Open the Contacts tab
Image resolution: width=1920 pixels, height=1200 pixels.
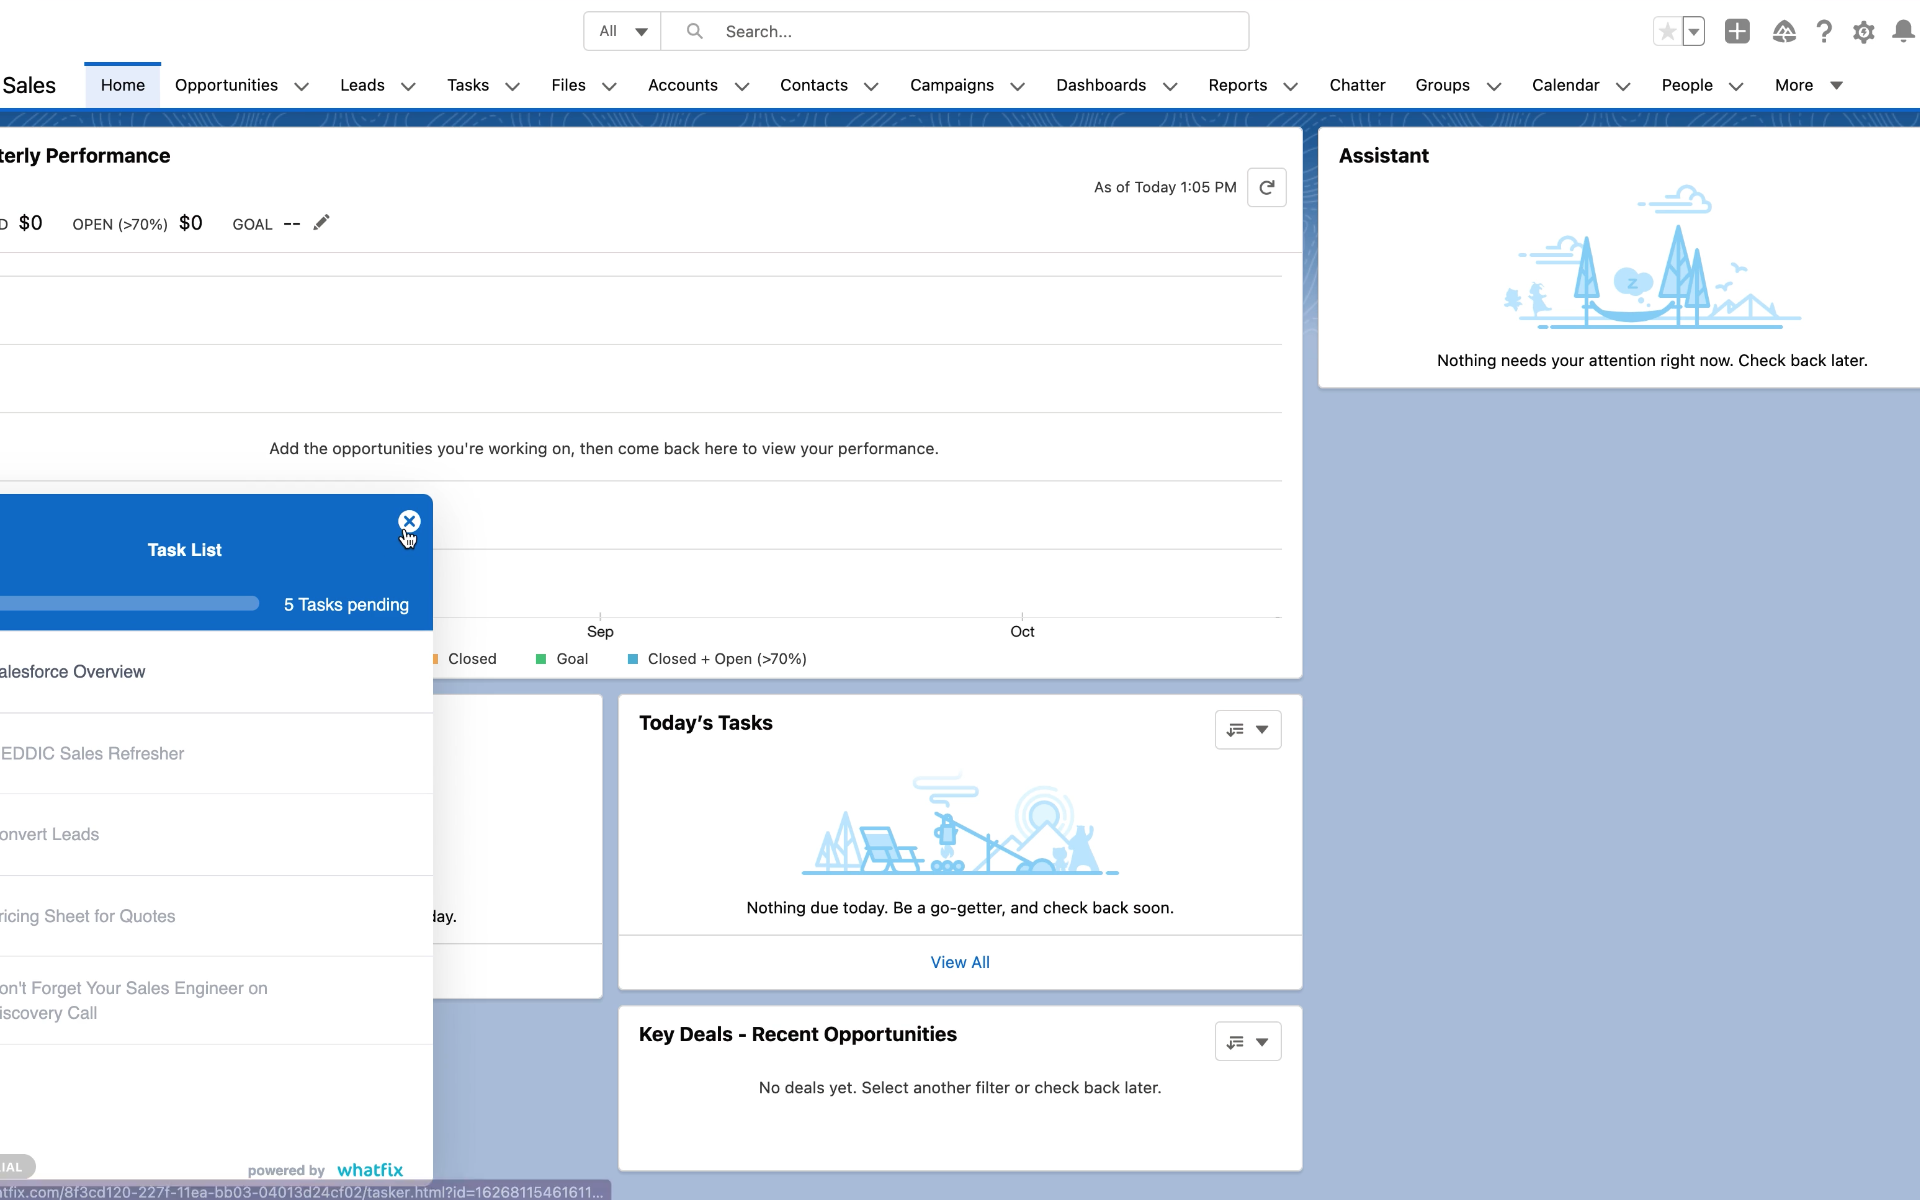pos(814,85)
